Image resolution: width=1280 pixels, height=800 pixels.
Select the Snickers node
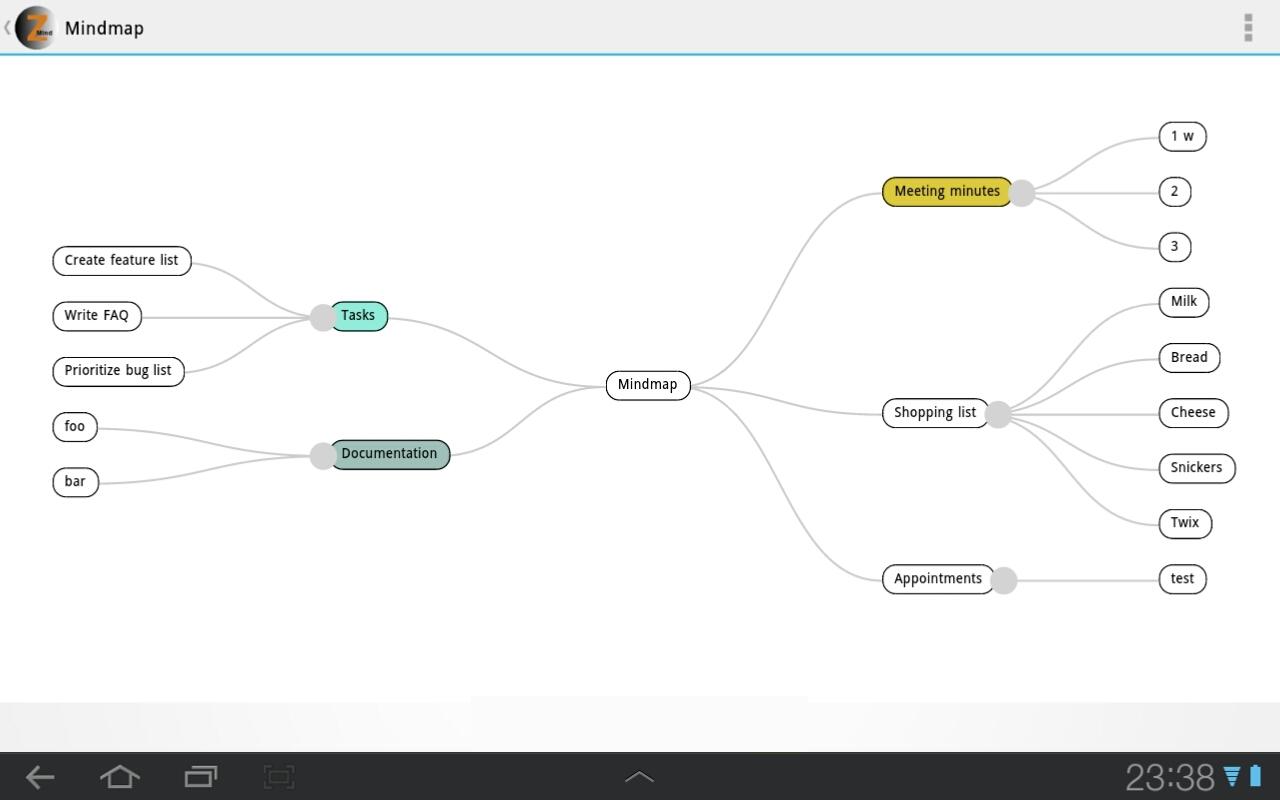[1197, 468]
